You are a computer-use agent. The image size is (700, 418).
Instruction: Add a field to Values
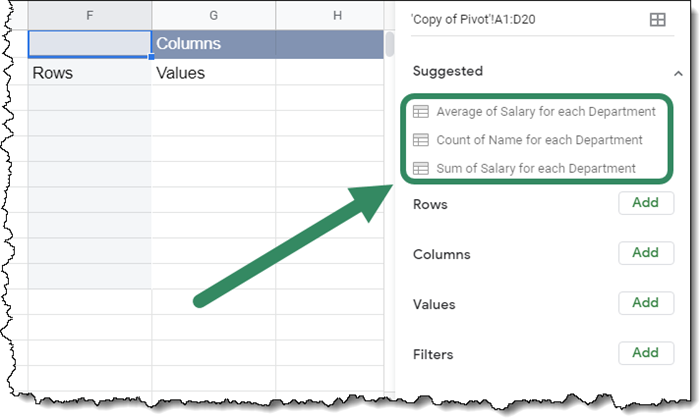(x=645, y=303)
